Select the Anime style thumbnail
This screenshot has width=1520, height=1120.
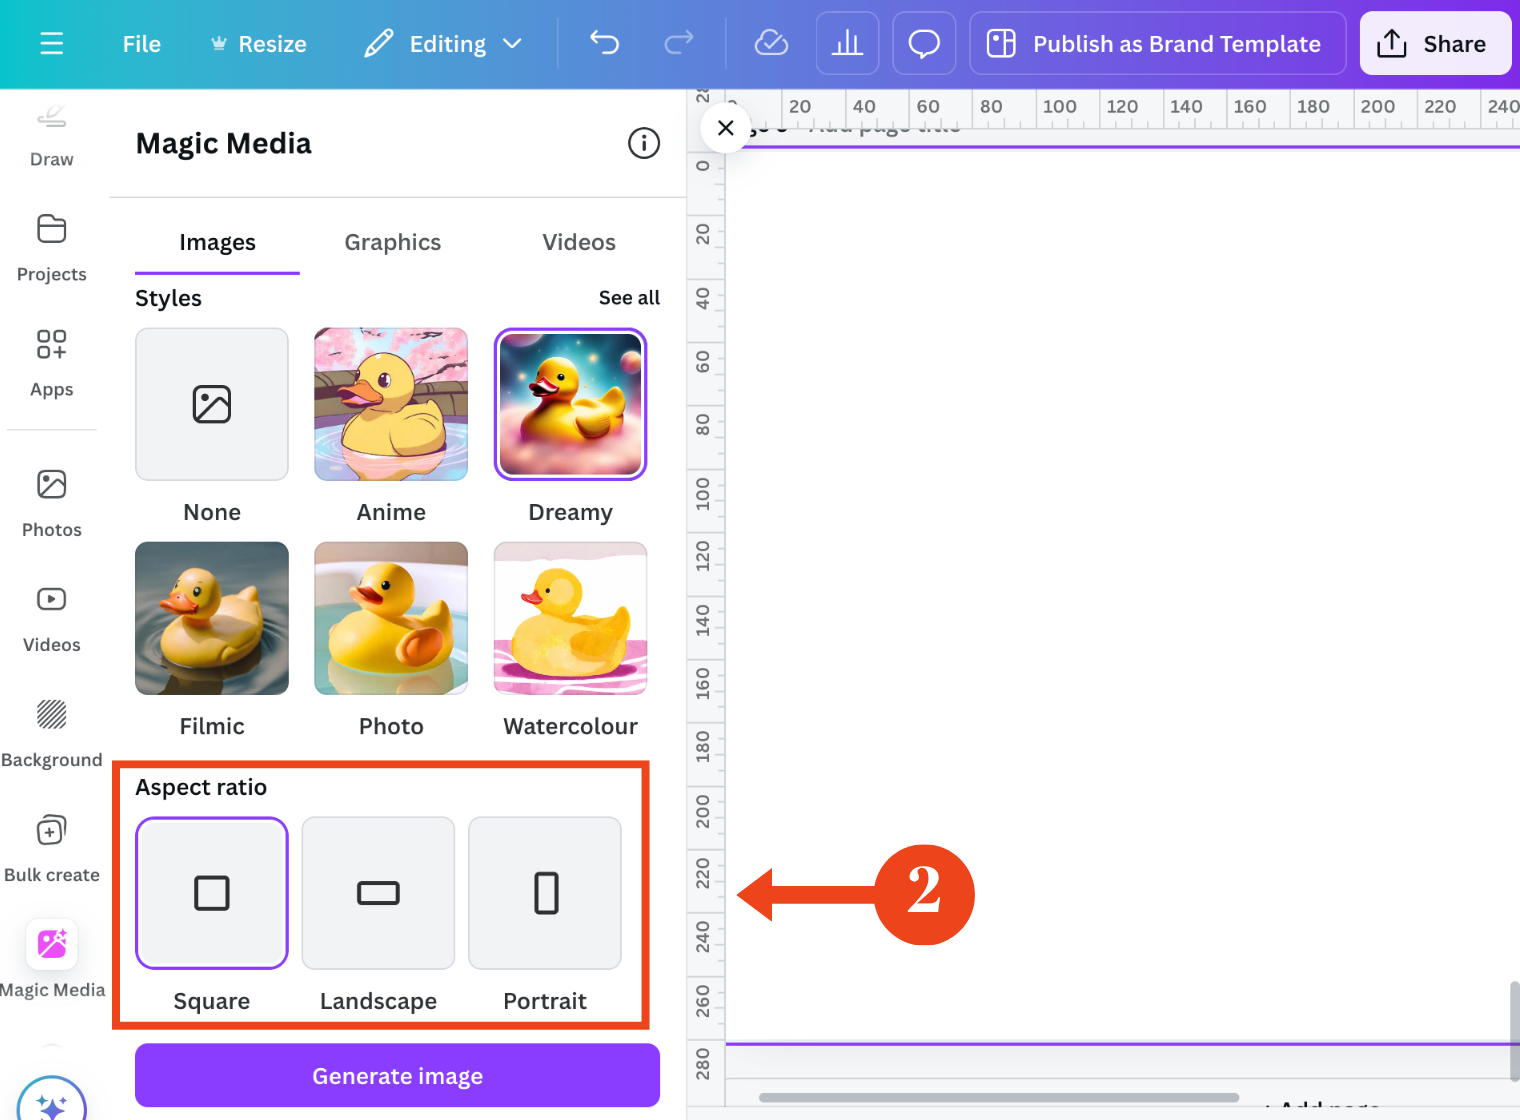pyautogui.click(x=391, y=404)
